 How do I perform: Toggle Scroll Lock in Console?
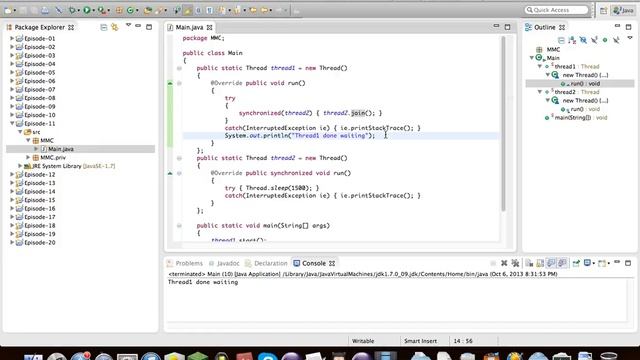(540, 263)
